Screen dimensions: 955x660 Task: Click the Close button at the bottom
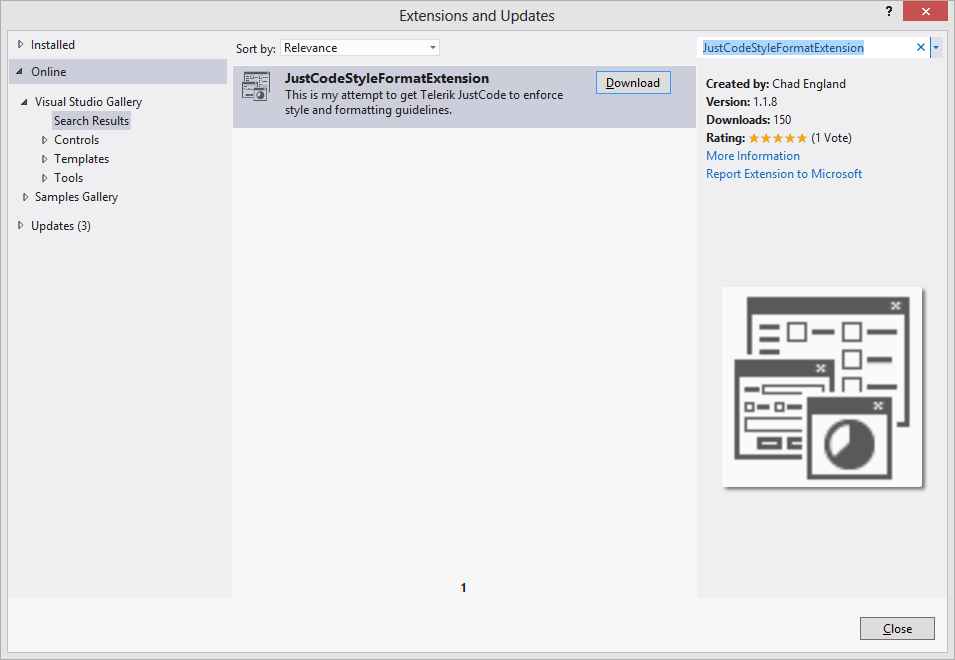coord(897,628)
